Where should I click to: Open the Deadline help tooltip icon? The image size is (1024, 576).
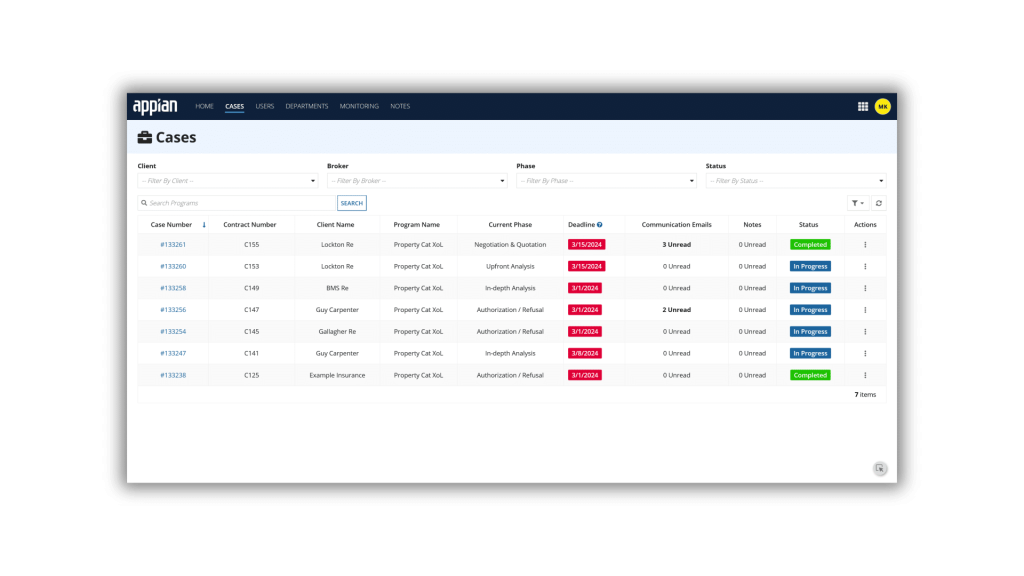(x=601, y=224)
